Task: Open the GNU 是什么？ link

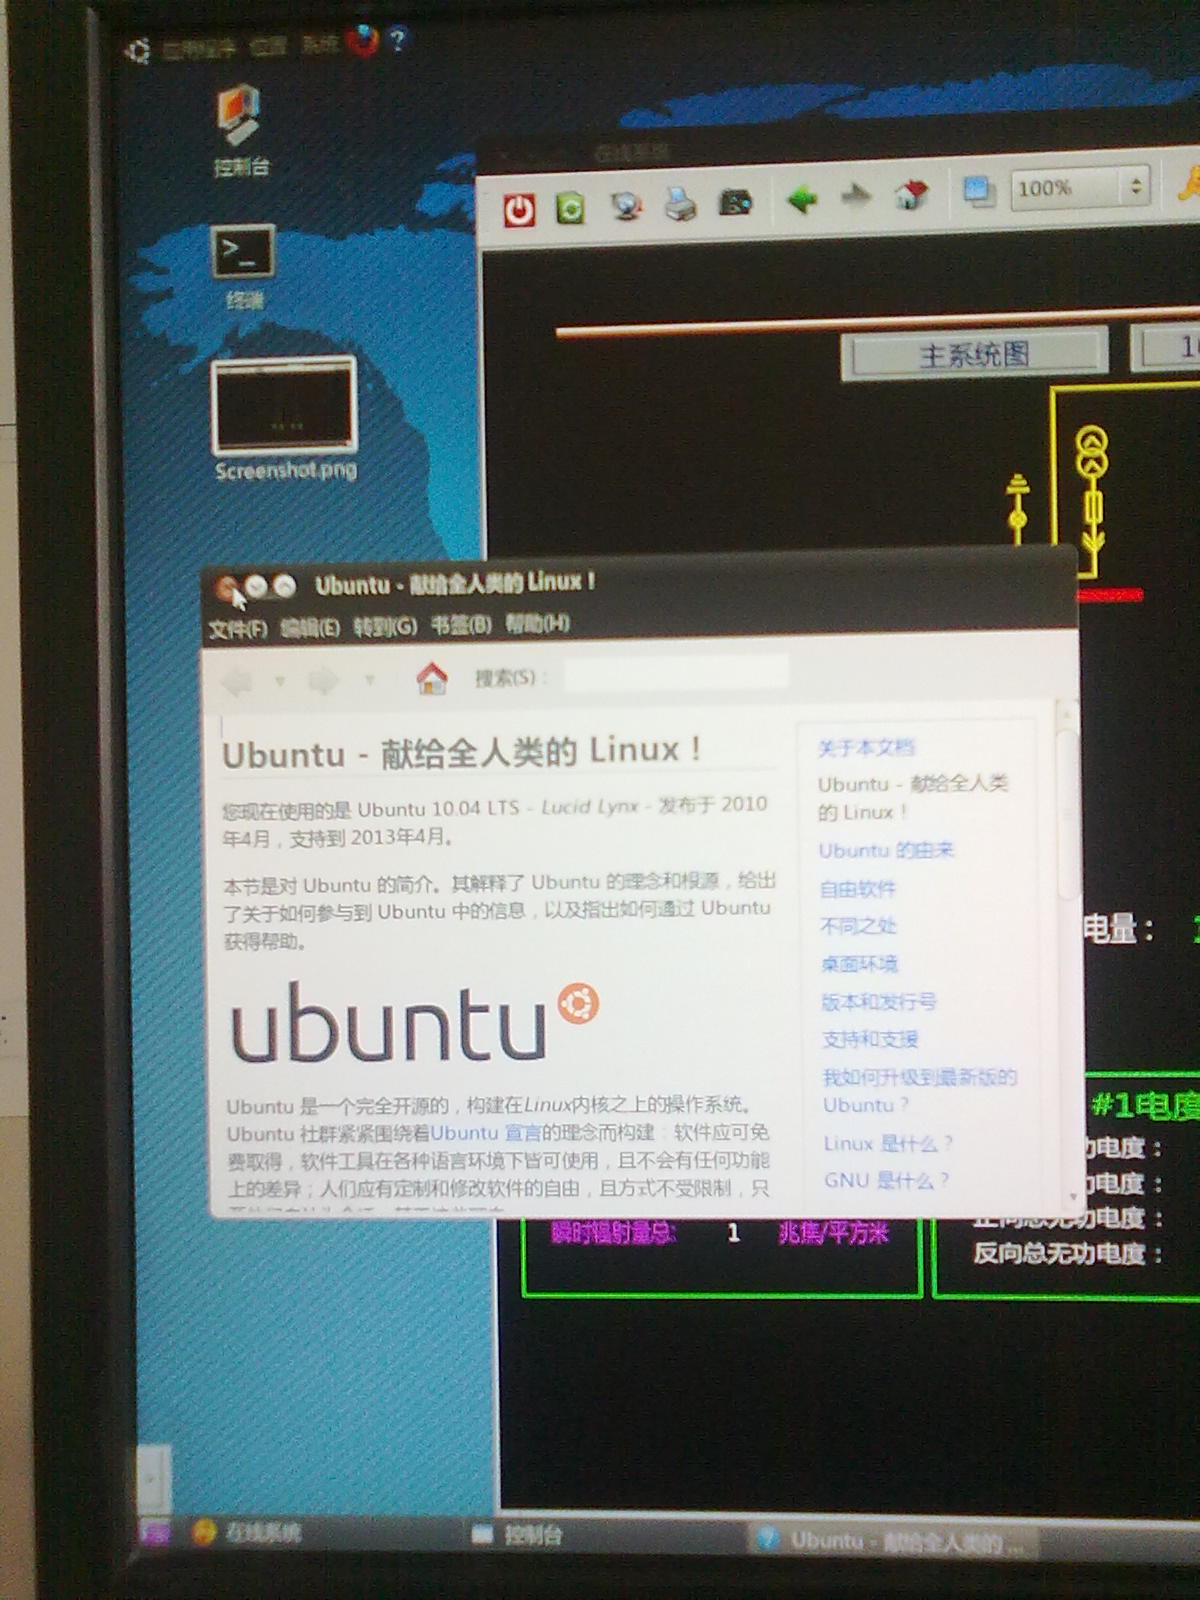Action: tap(887, 1181)
